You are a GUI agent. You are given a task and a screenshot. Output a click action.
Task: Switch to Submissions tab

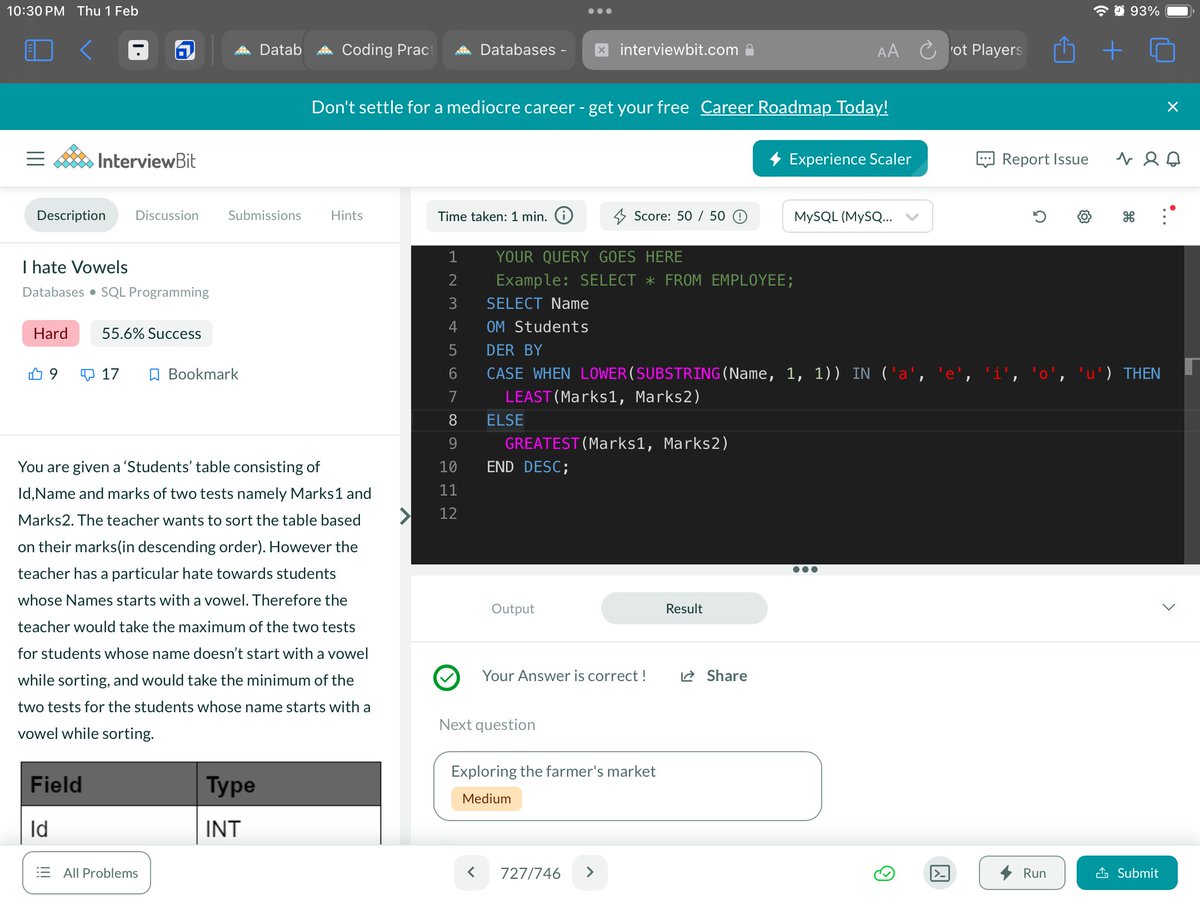tap(264, 215)
